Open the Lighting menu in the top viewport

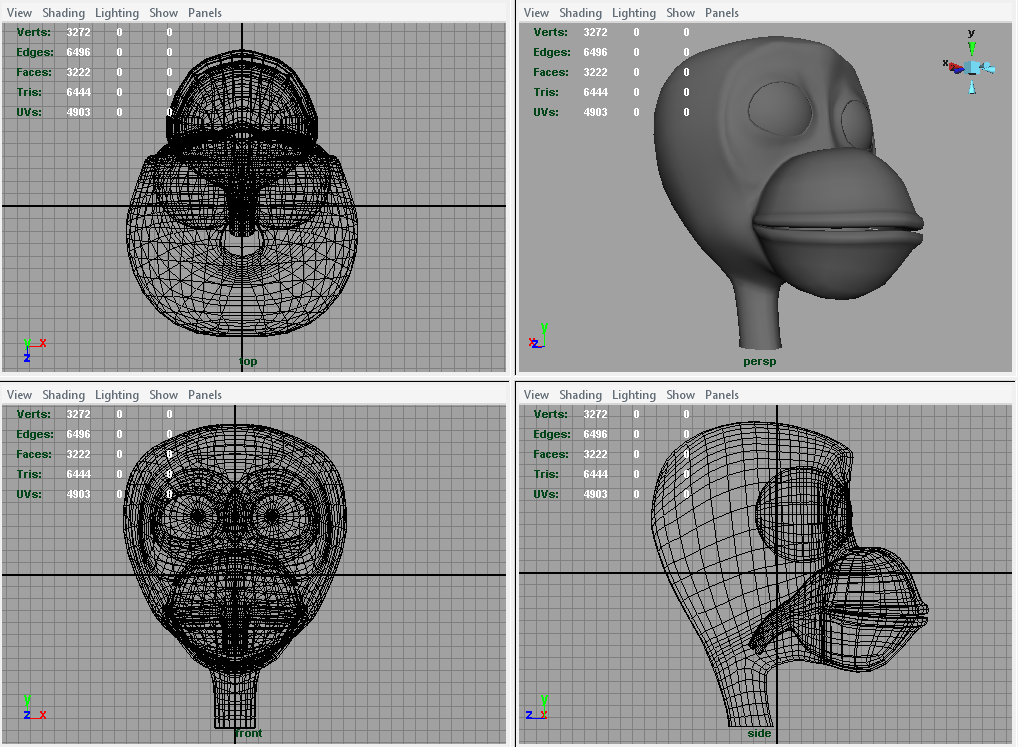coord(117,13)
